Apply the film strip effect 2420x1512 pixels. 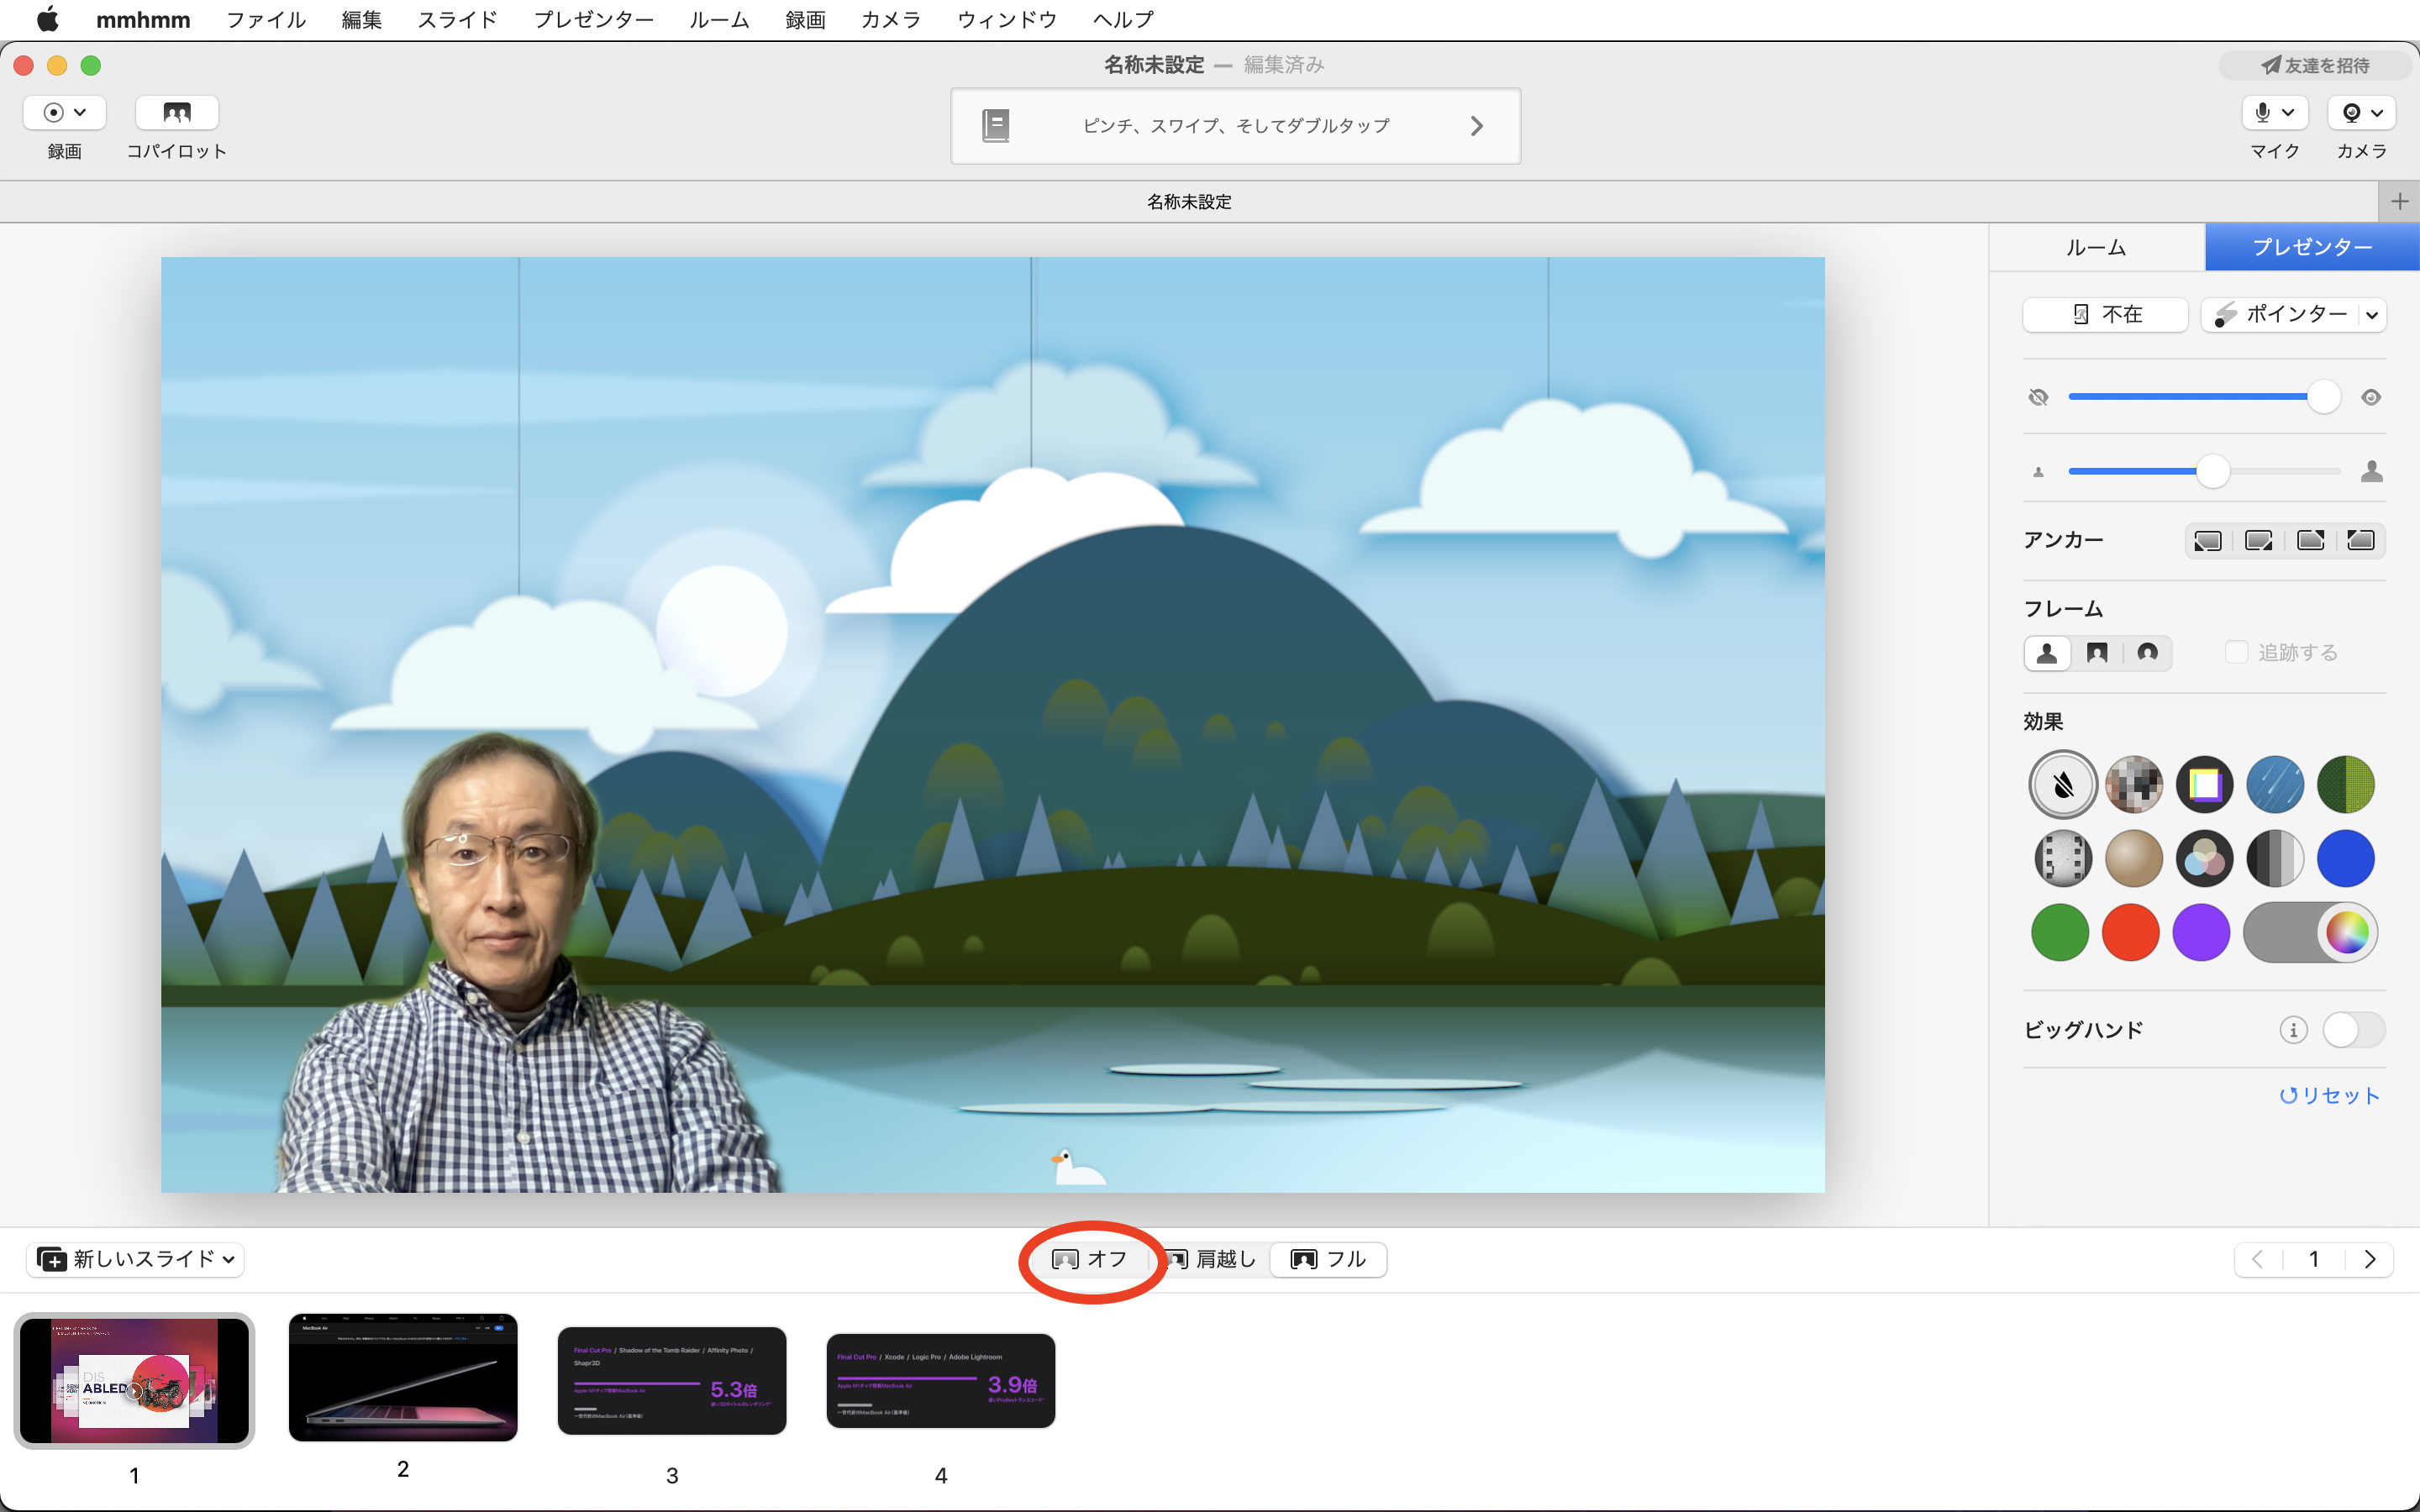click(x=2062, y=858)
